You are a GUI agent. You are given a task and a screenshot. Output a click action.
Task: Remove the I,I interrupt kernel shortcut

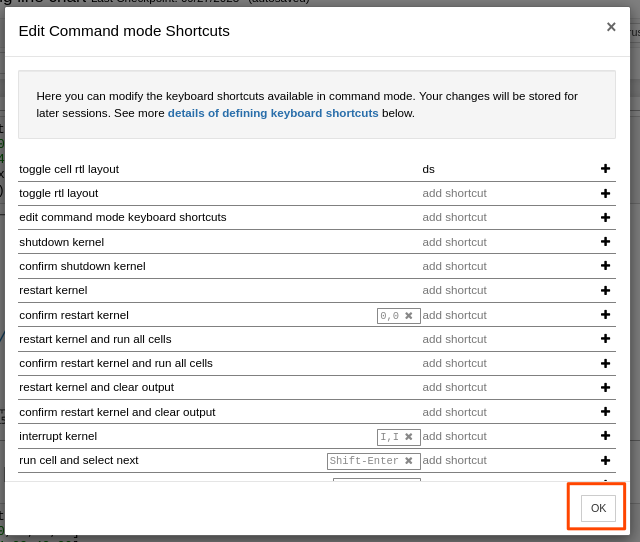(409, 437)
